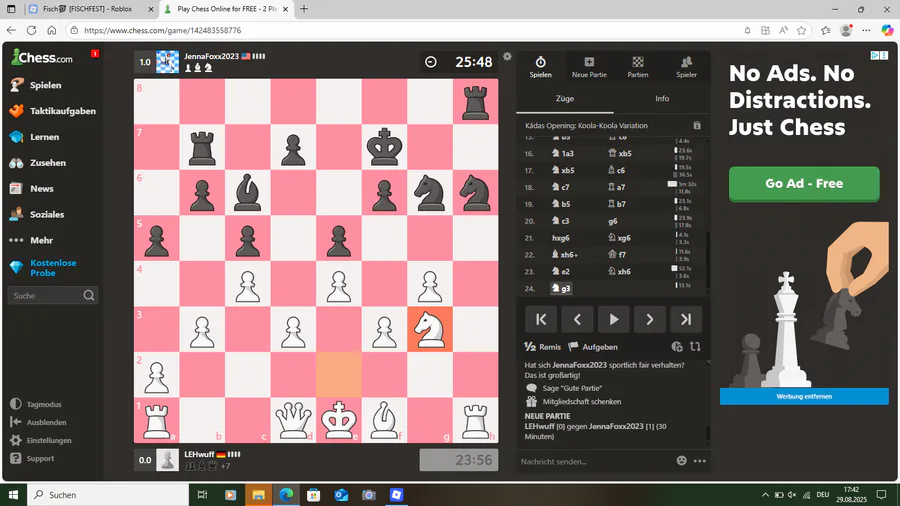
Task: Open LEHwuff player name
Action: point(199,454)
